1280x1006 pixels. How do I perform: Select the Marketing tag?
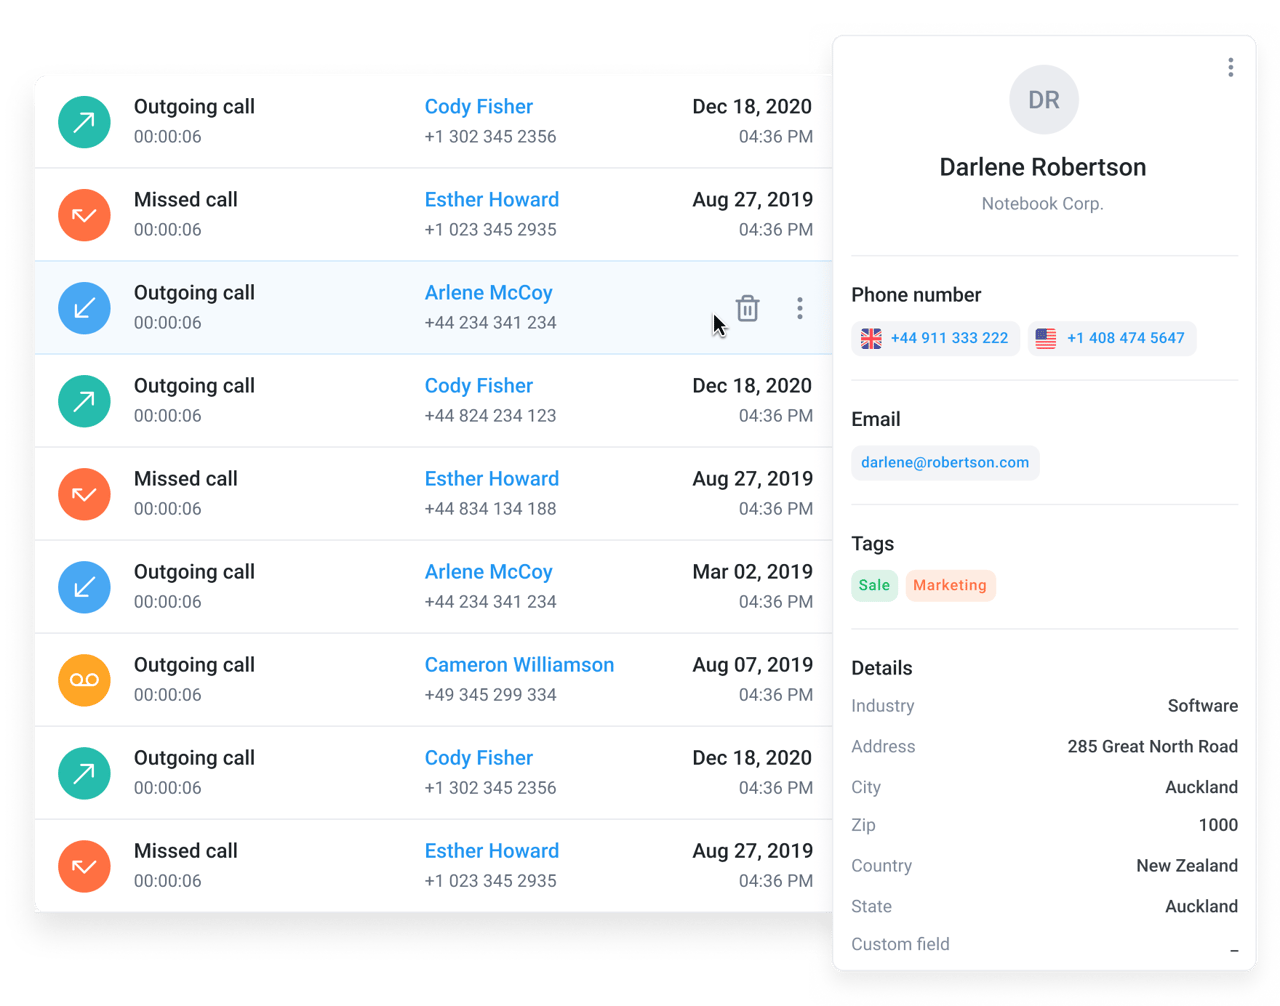click(x=950, y=585)
